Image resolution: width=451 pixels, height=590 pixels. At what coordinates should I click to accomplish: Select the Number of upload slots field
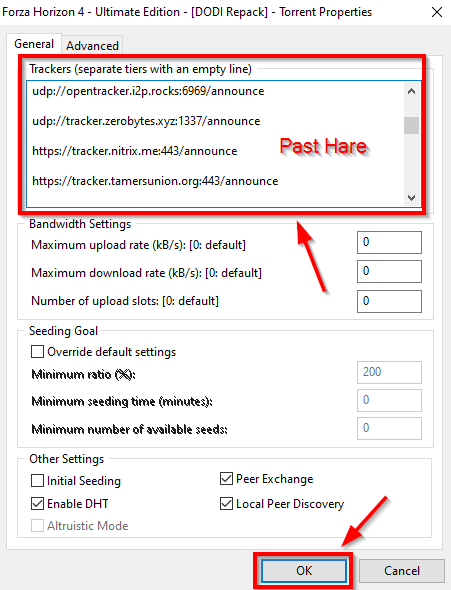[x=389, y=301]
